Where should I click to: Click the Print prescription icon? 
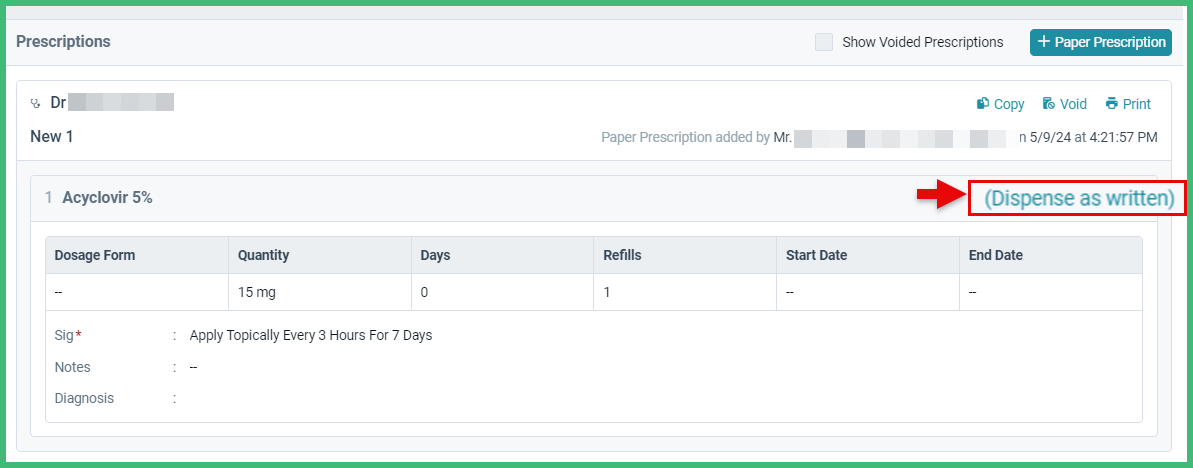click(1112, 103)
